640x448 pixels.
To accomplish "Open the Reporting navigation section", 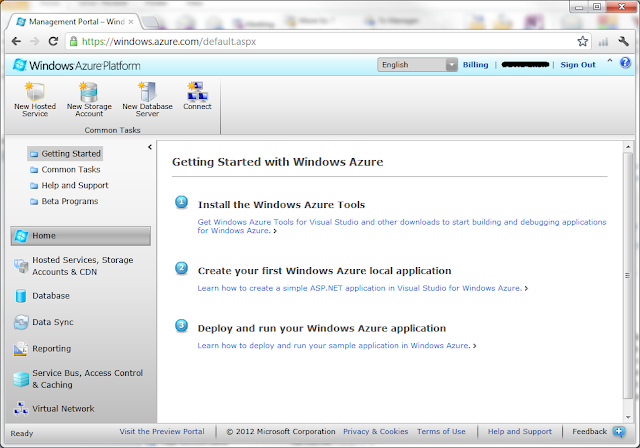I will 81,349.
